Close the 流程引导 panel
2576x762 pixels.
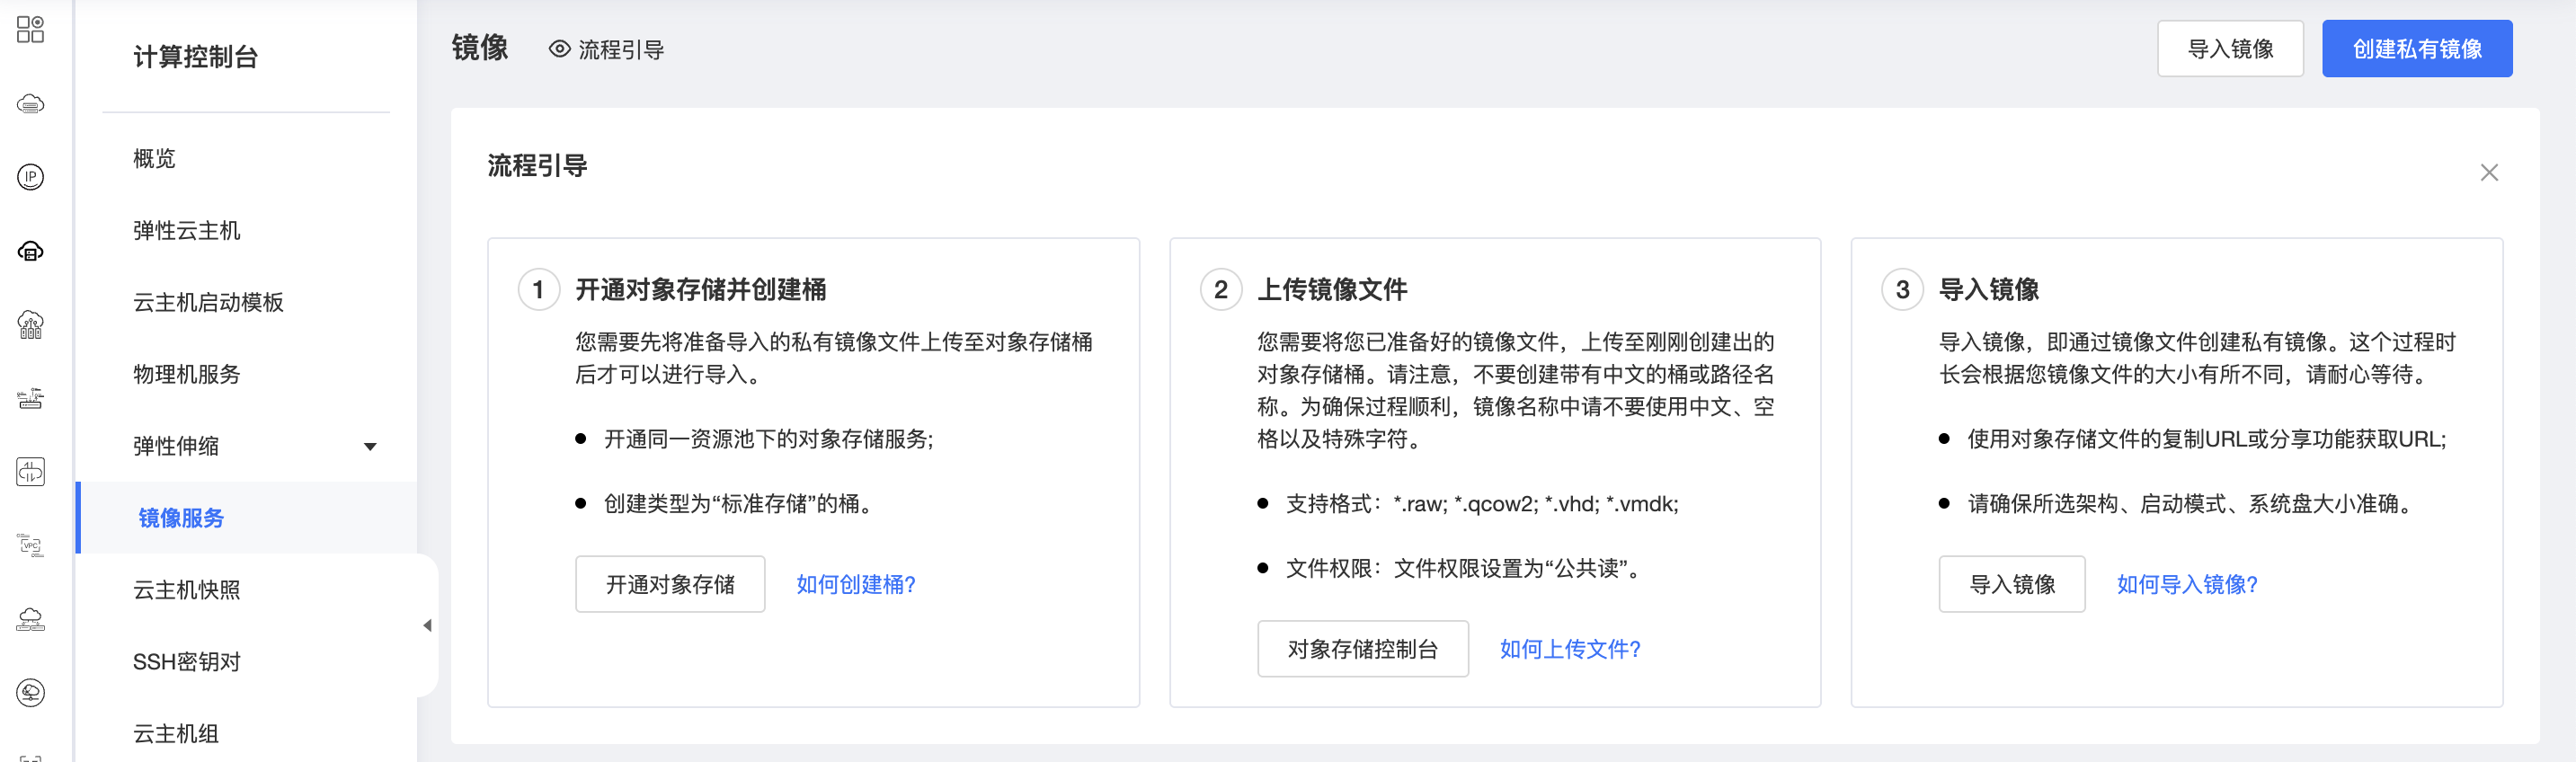point(2489,173)
